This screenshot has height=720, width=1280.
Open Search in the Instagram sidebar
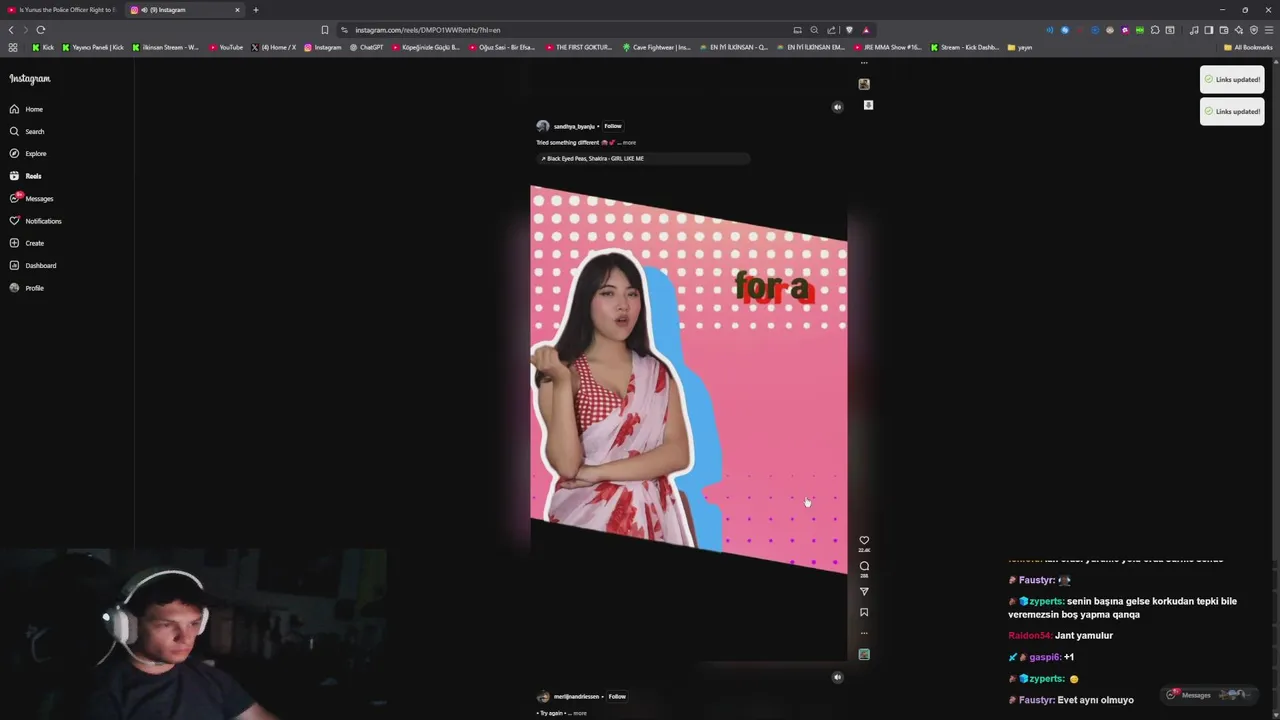[27, 131]
